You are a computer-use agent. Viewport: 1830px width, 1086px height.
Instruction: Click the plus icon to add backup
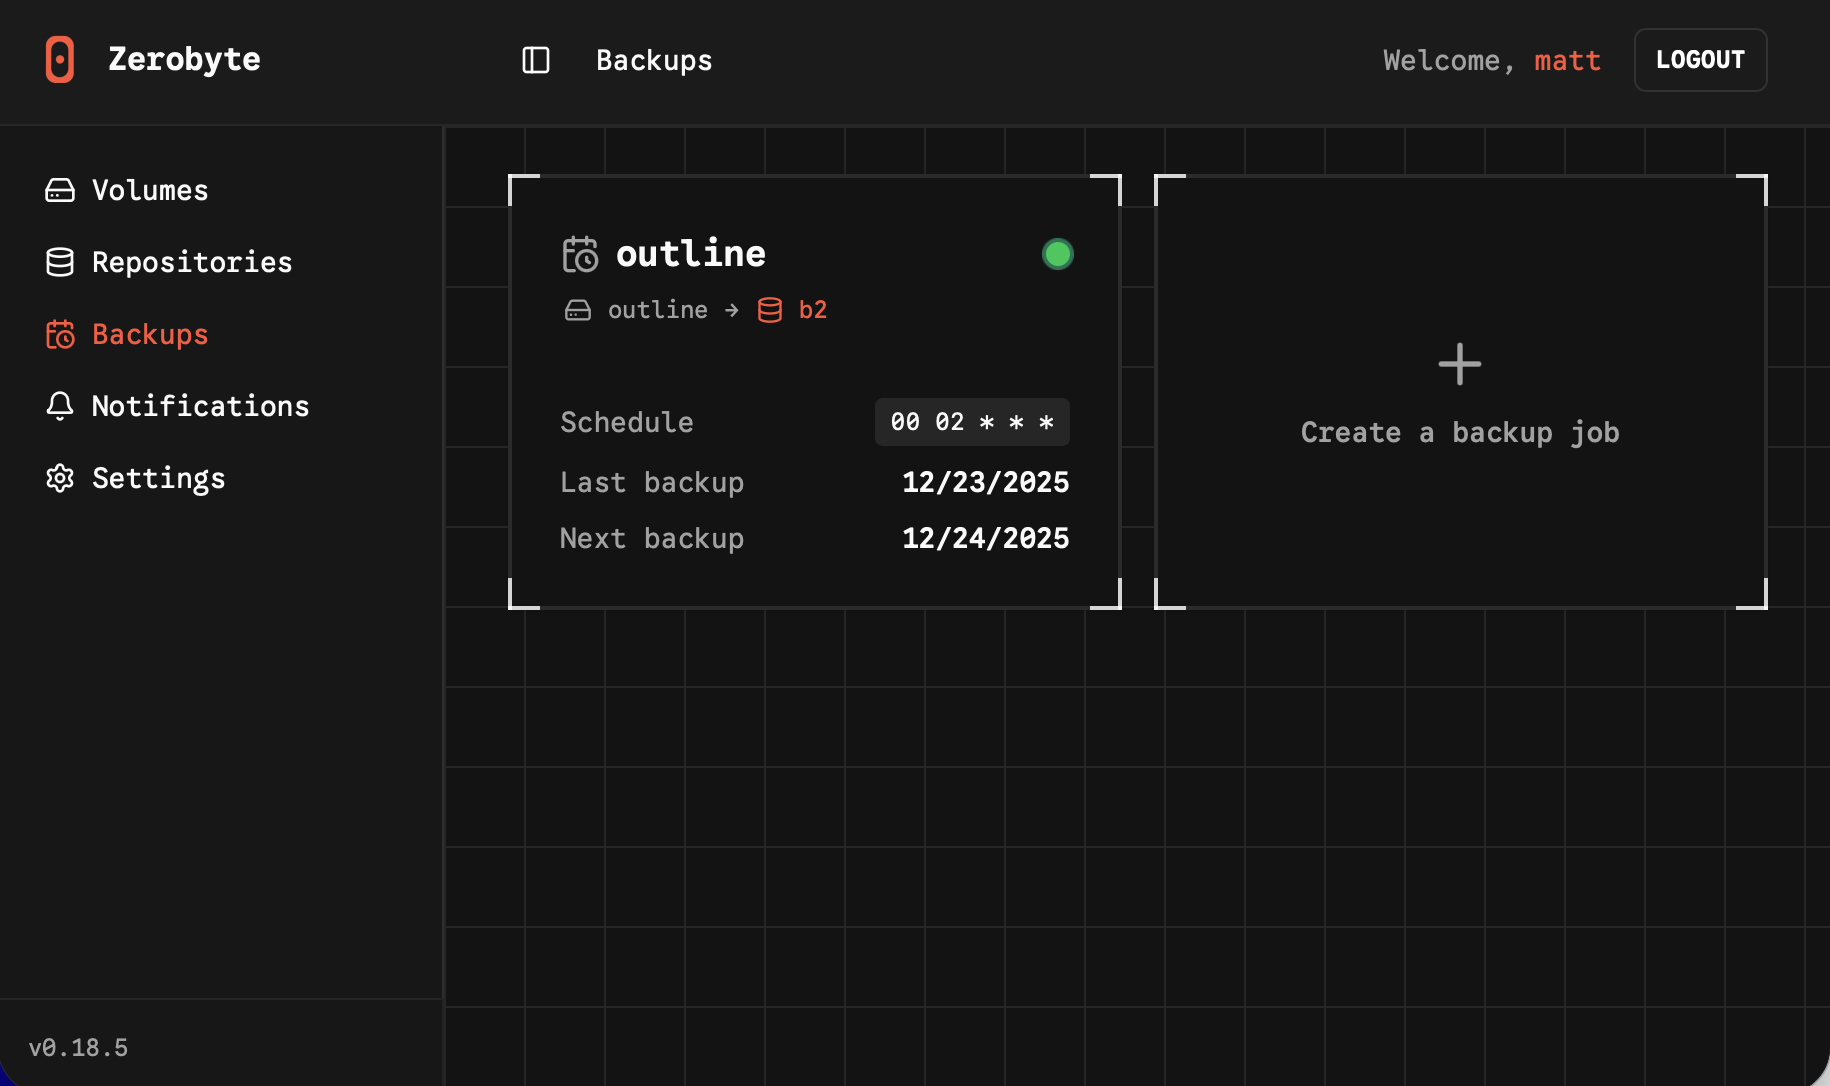[1460, 364]
